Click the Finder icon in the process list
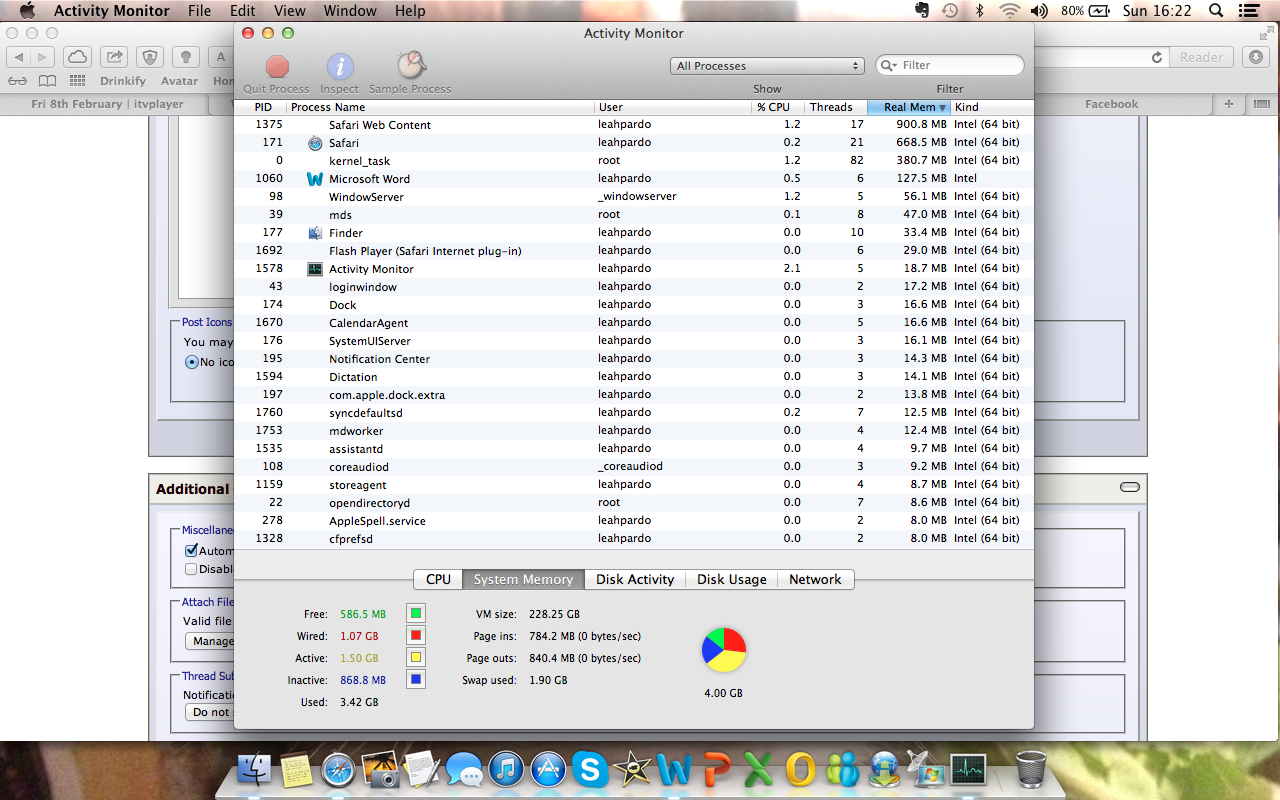Screen dimensions: 1280x800 [315, 233]
